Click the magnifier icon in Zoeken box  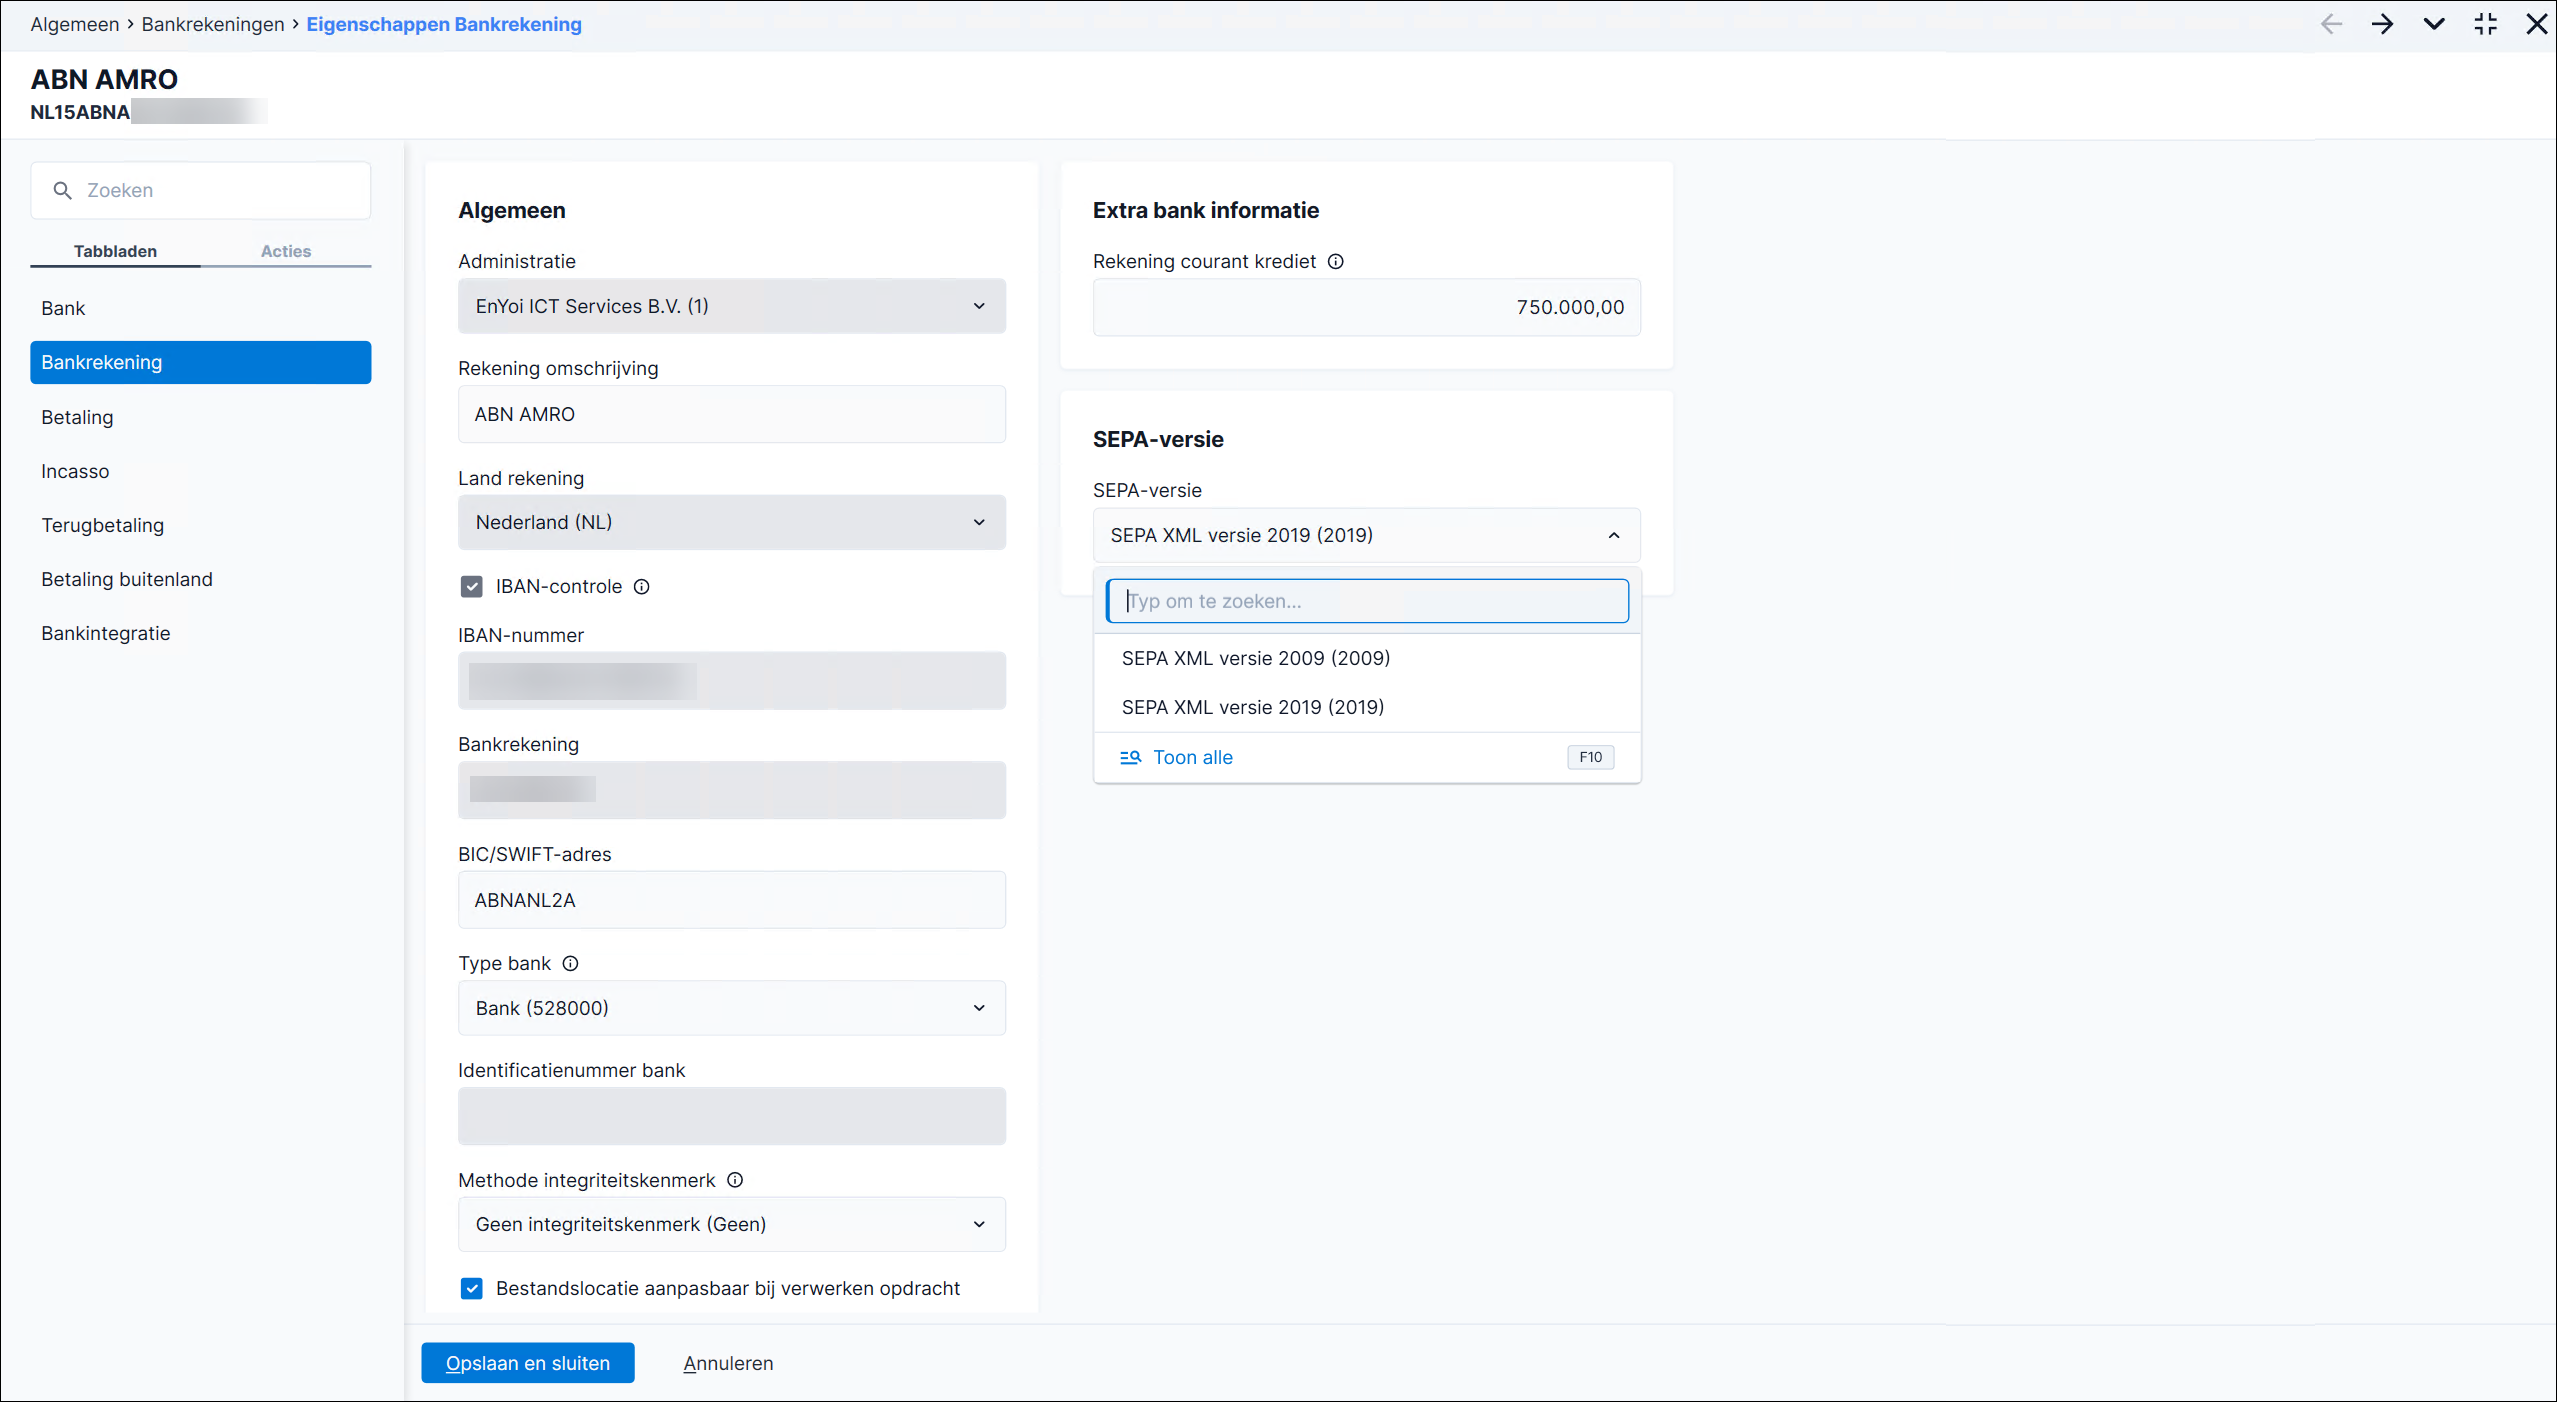63,190
